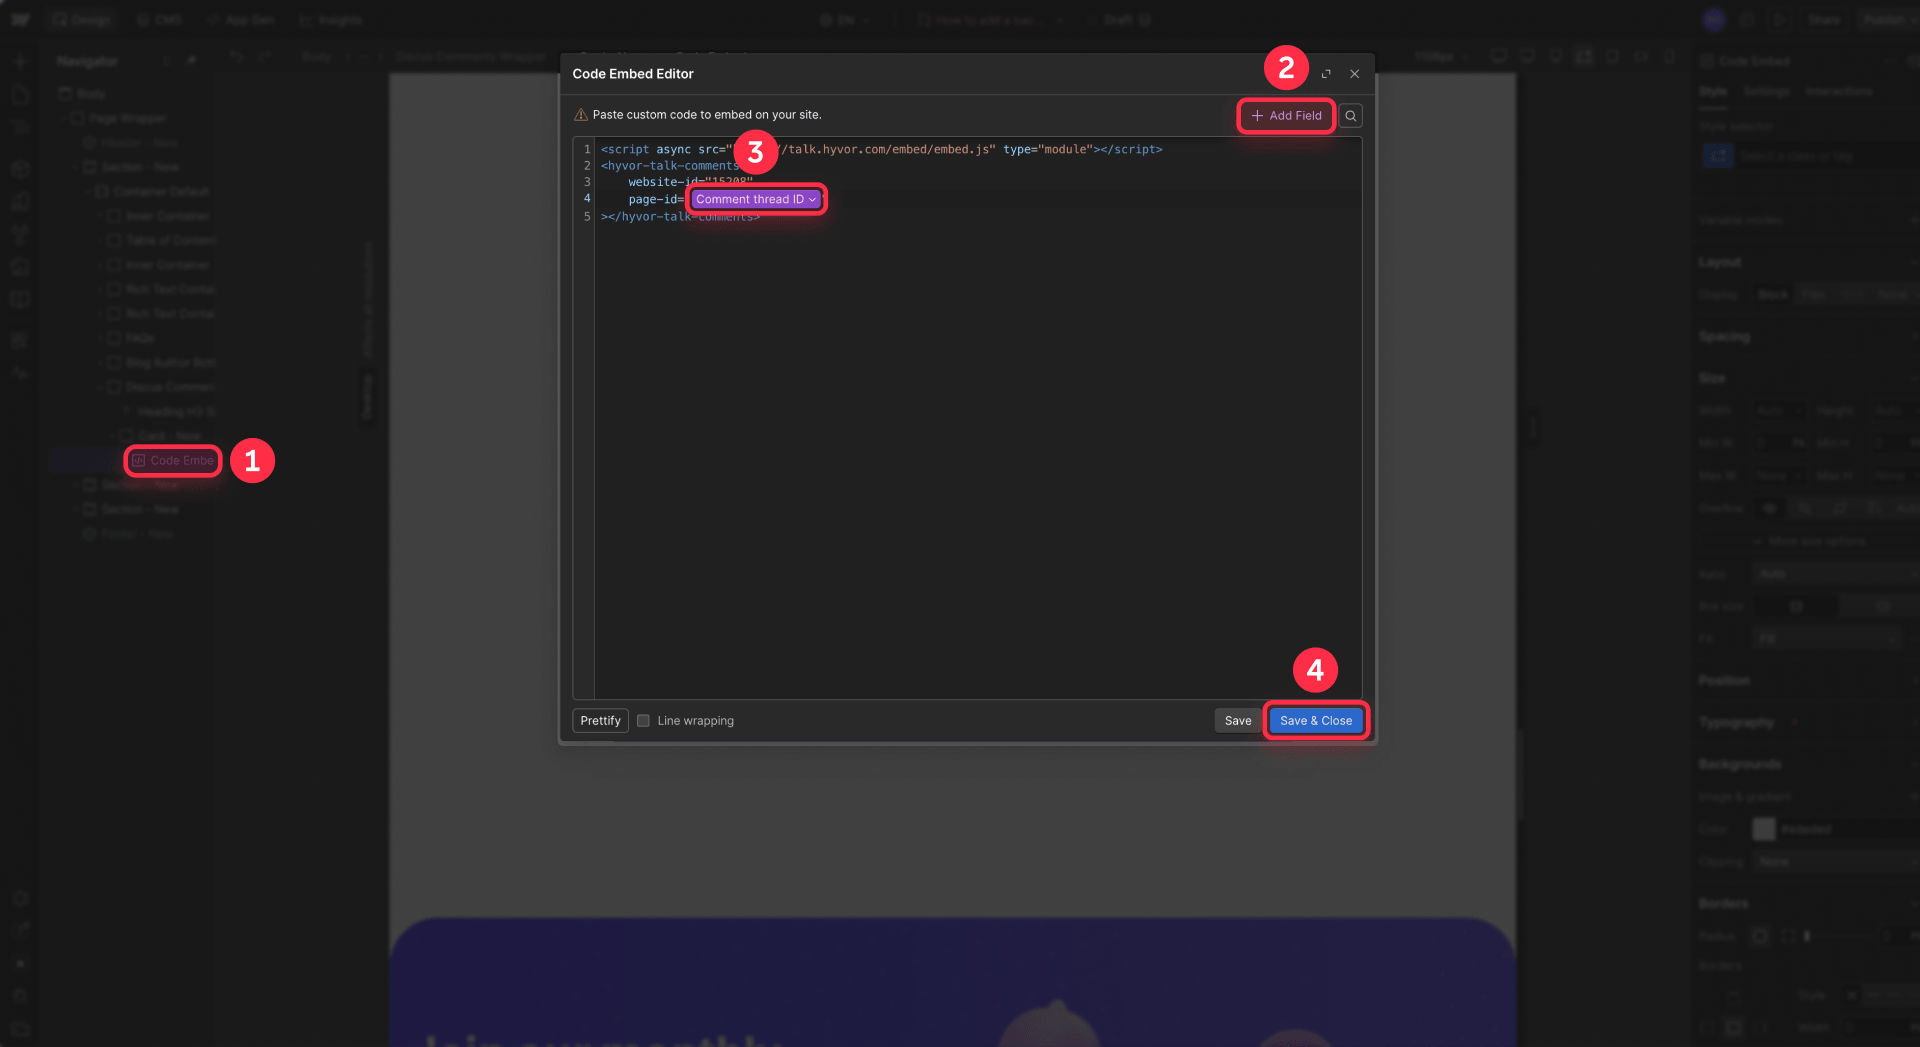
Task: Click the Borders section header
Action: tap(1723, 903)
